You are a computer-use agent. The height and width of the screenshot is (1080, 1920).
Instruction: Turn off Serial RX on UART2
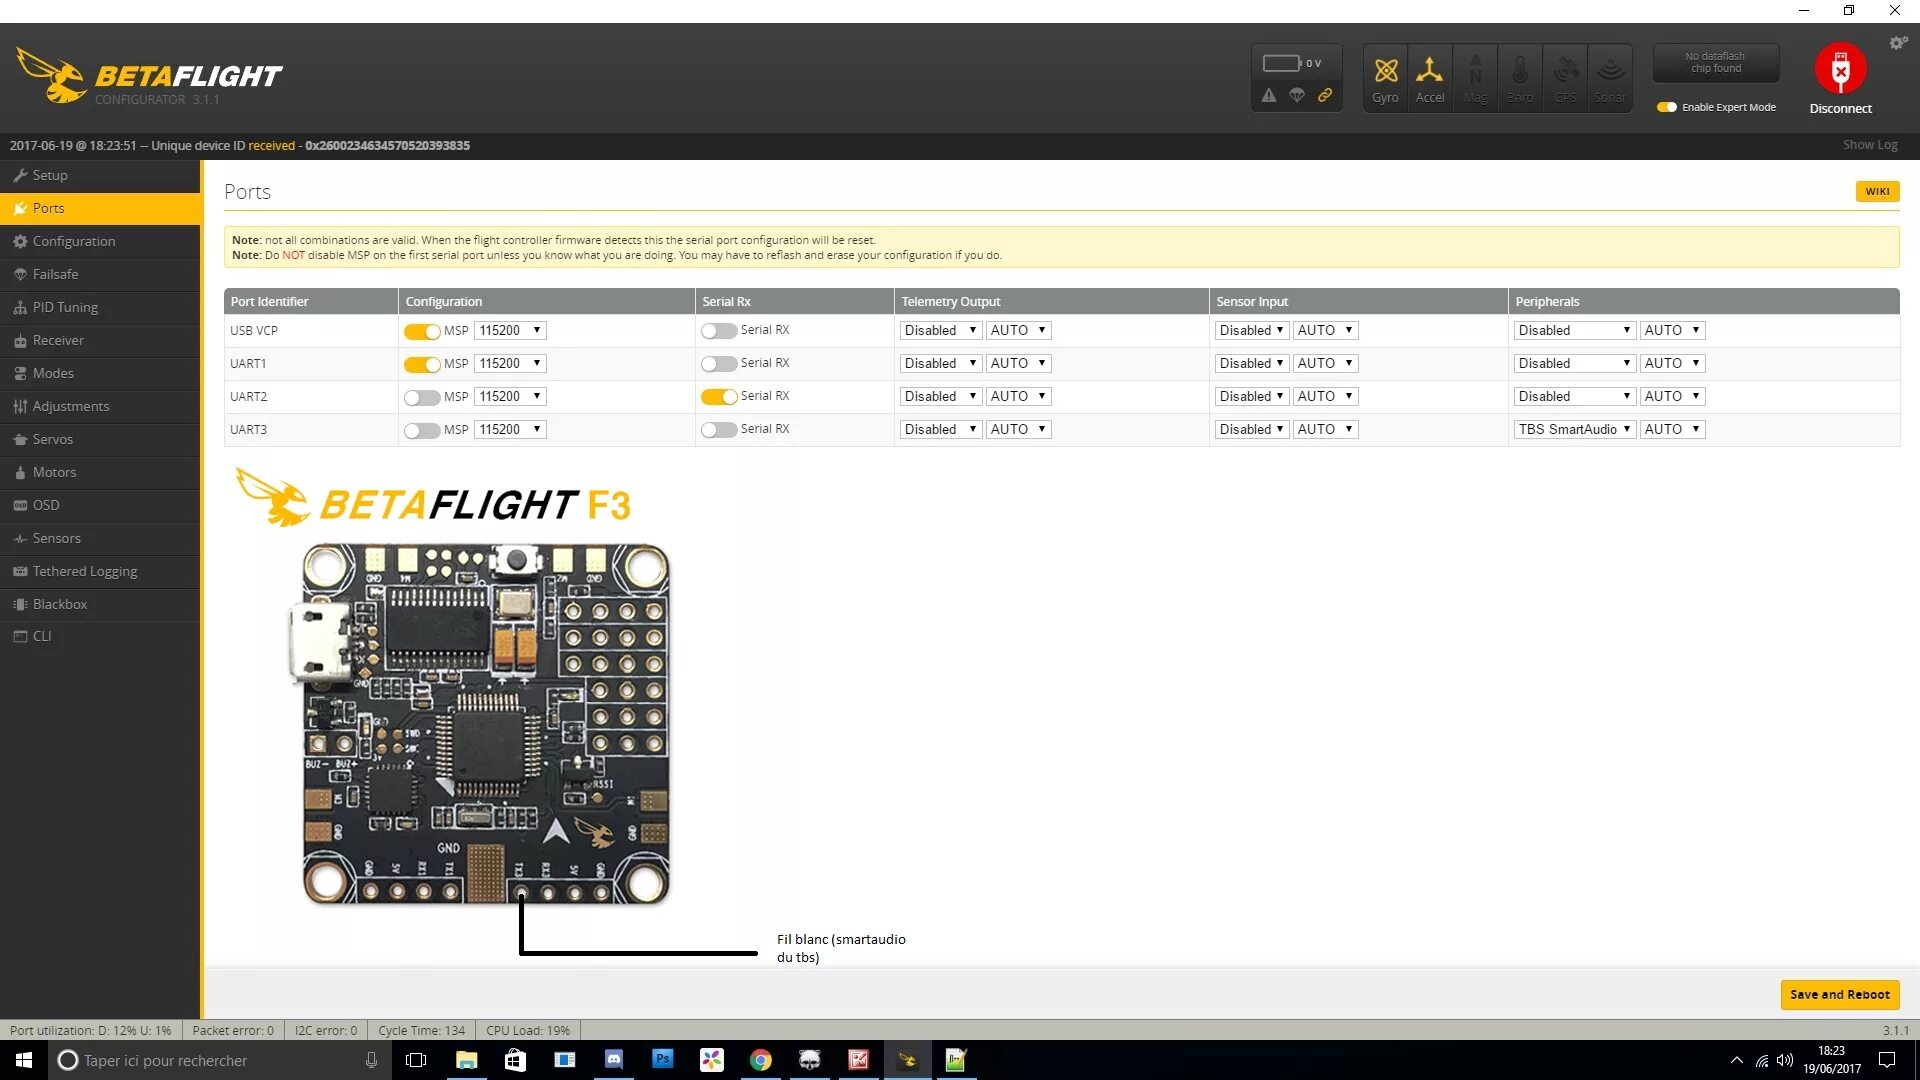tap(719, 397)
